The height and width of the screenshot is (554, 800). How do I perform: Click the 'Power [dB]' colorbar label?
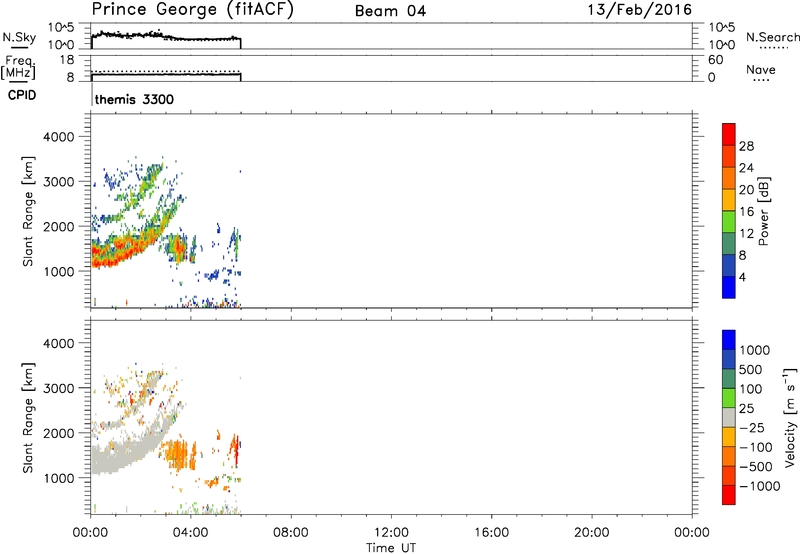tap(763, 211)
